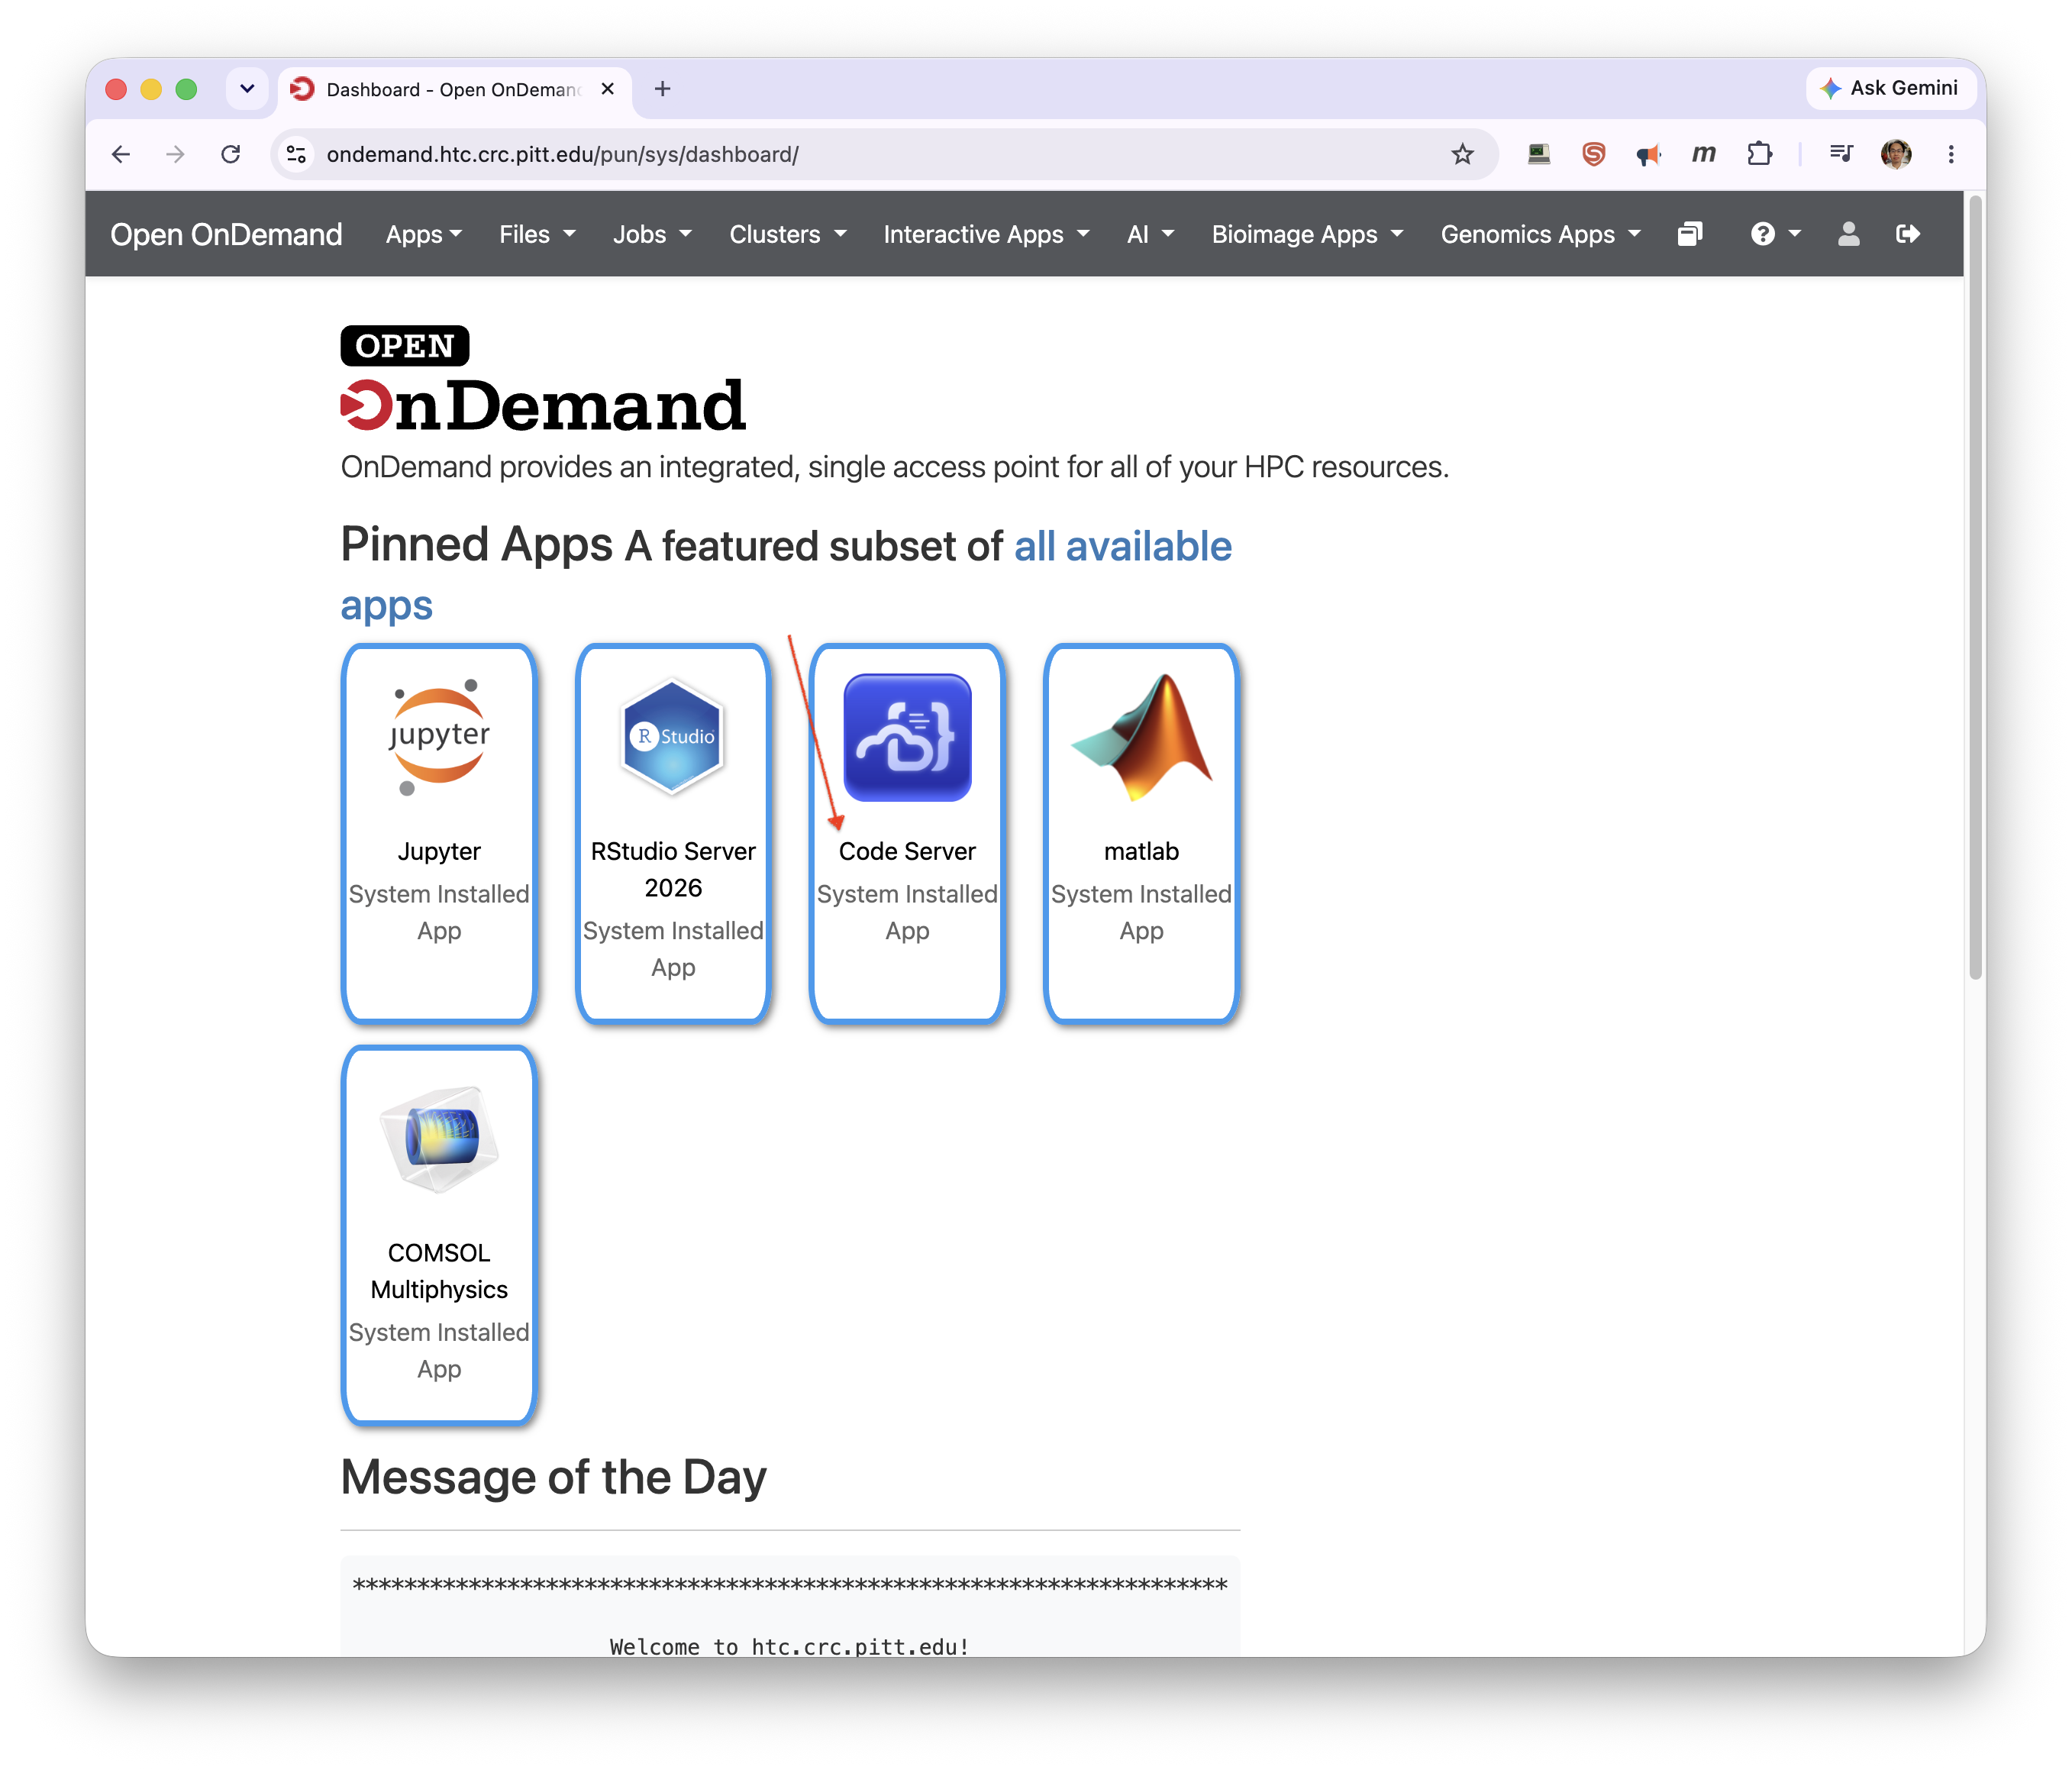Open matlab via its peak logo
This screenshot has height=1770, width=2072.
pos(1141,738)
